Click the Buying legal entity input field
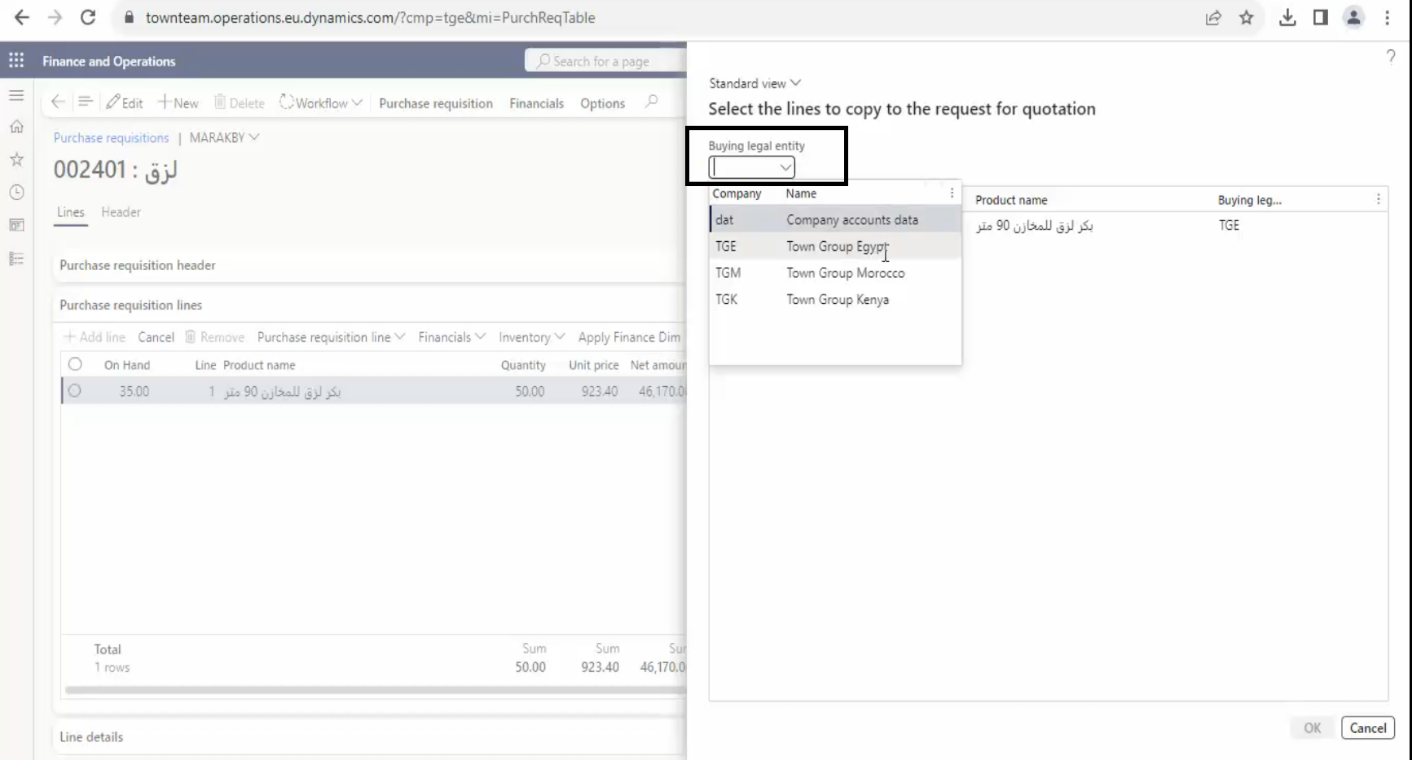Screen dimensions: 1412x760 (743, 168)
